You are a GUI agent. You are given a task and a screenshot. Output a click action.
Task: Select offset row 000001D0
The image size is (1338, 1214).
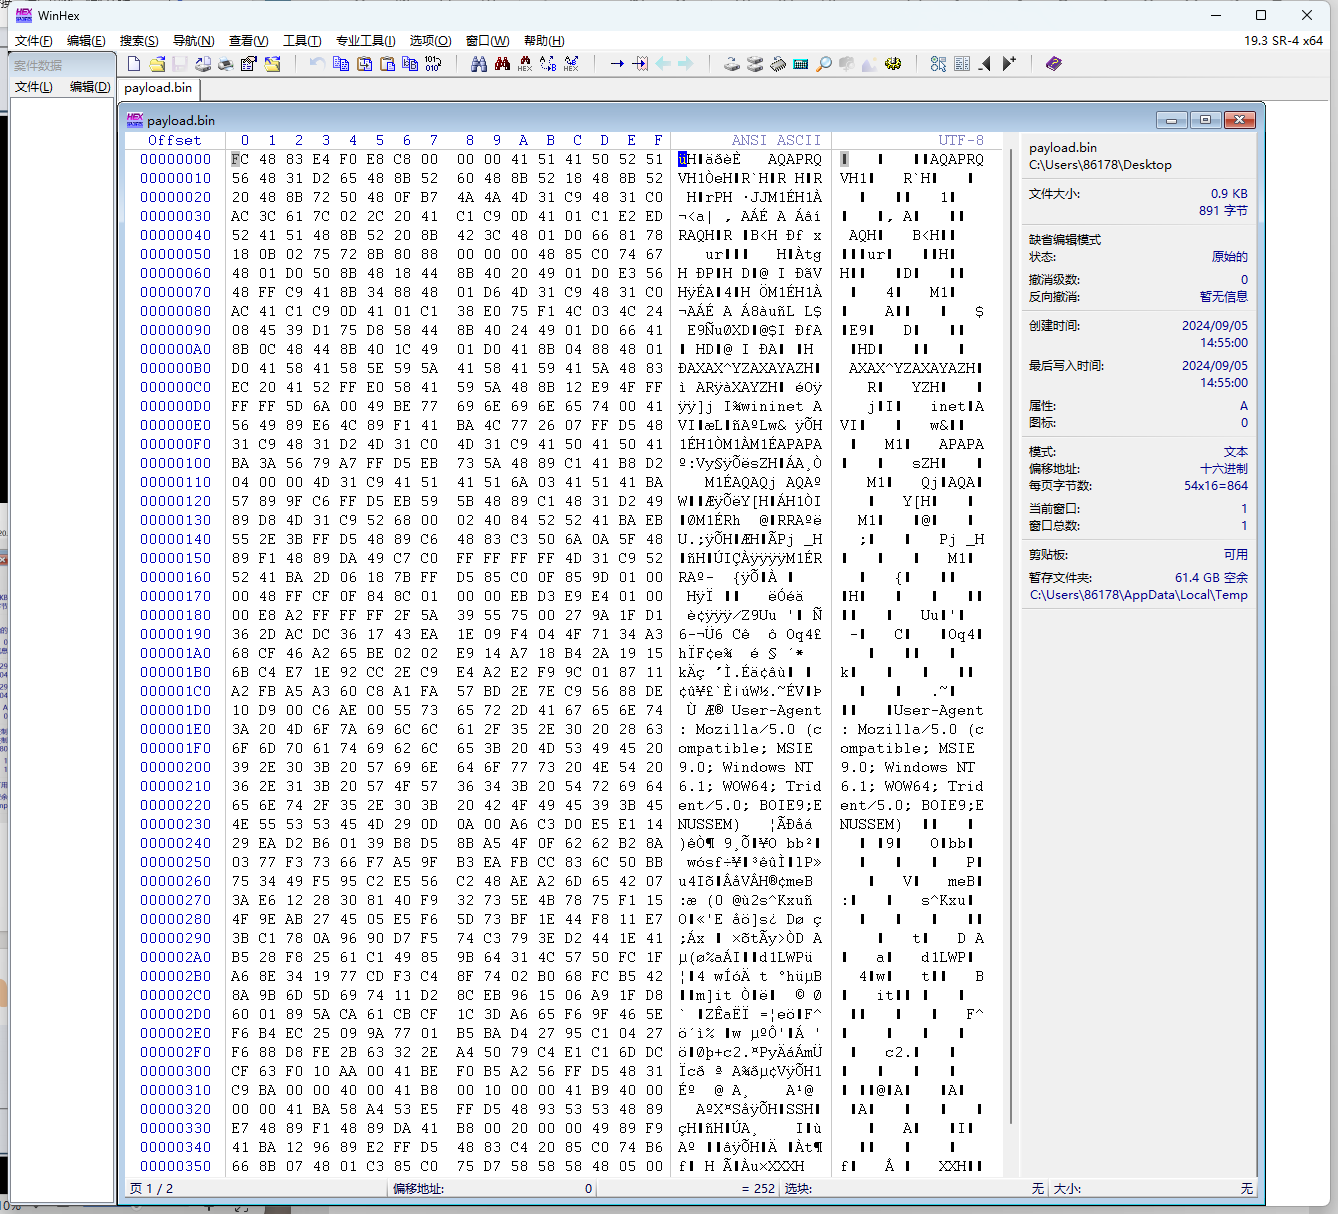click(x=176, y=710)
